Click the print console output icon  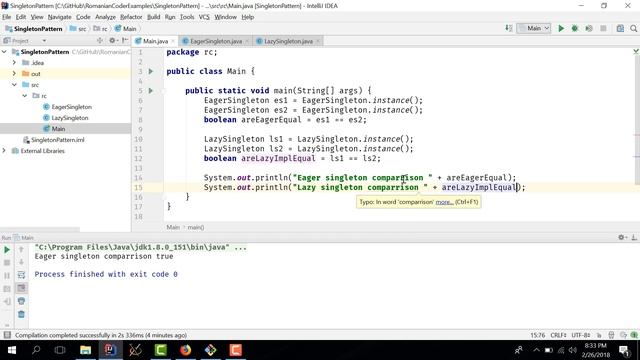(21, 301)
